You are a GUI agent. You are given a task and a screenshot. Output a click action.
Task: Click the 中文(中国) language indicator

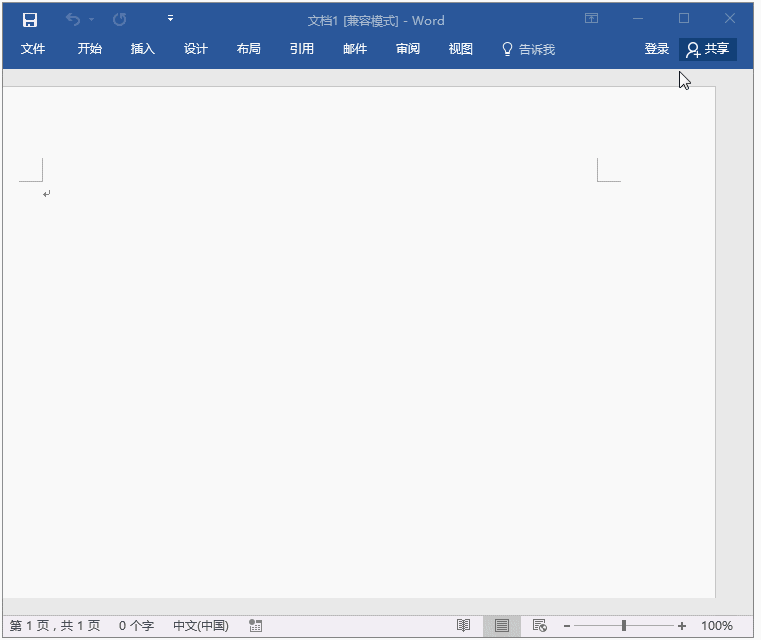201,625
